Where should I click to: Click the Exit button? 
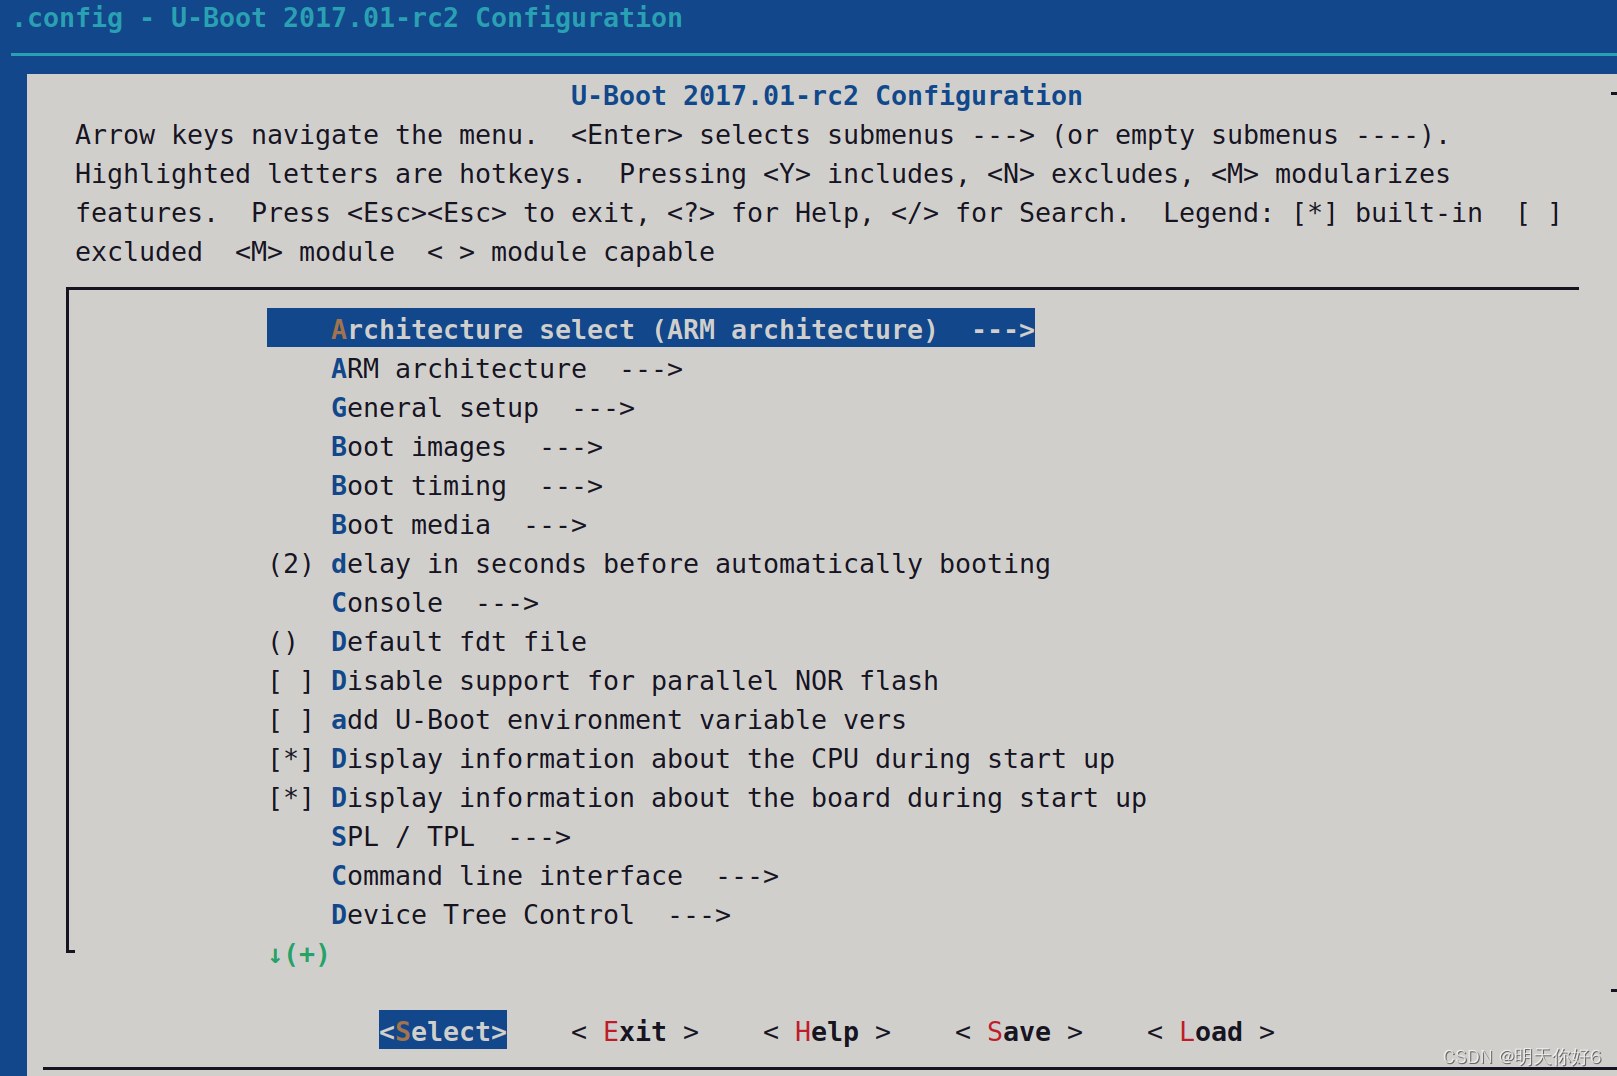click(x=635, y=1031)
